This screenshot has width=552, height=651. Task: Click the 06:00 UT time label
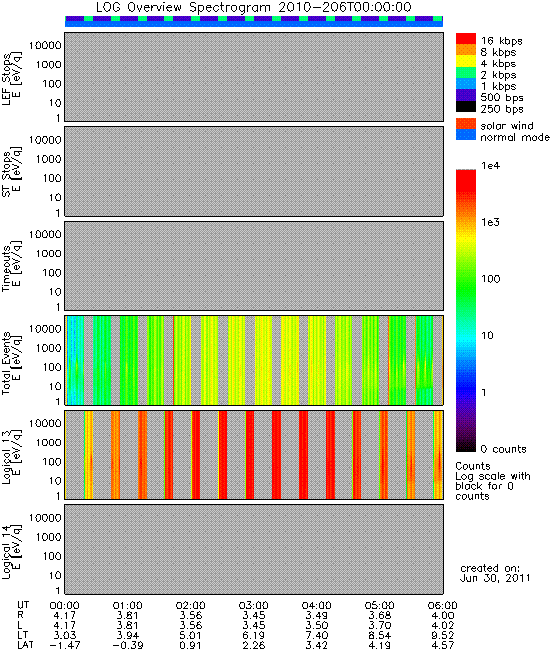pyautogui.click(x=443, y=606)
